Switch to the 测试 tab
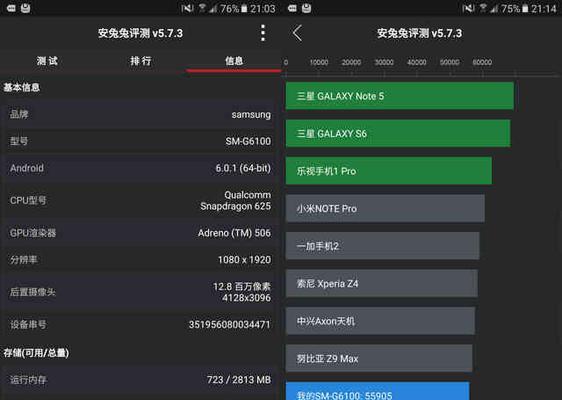The image size is (562, 400). pos(47,61)
